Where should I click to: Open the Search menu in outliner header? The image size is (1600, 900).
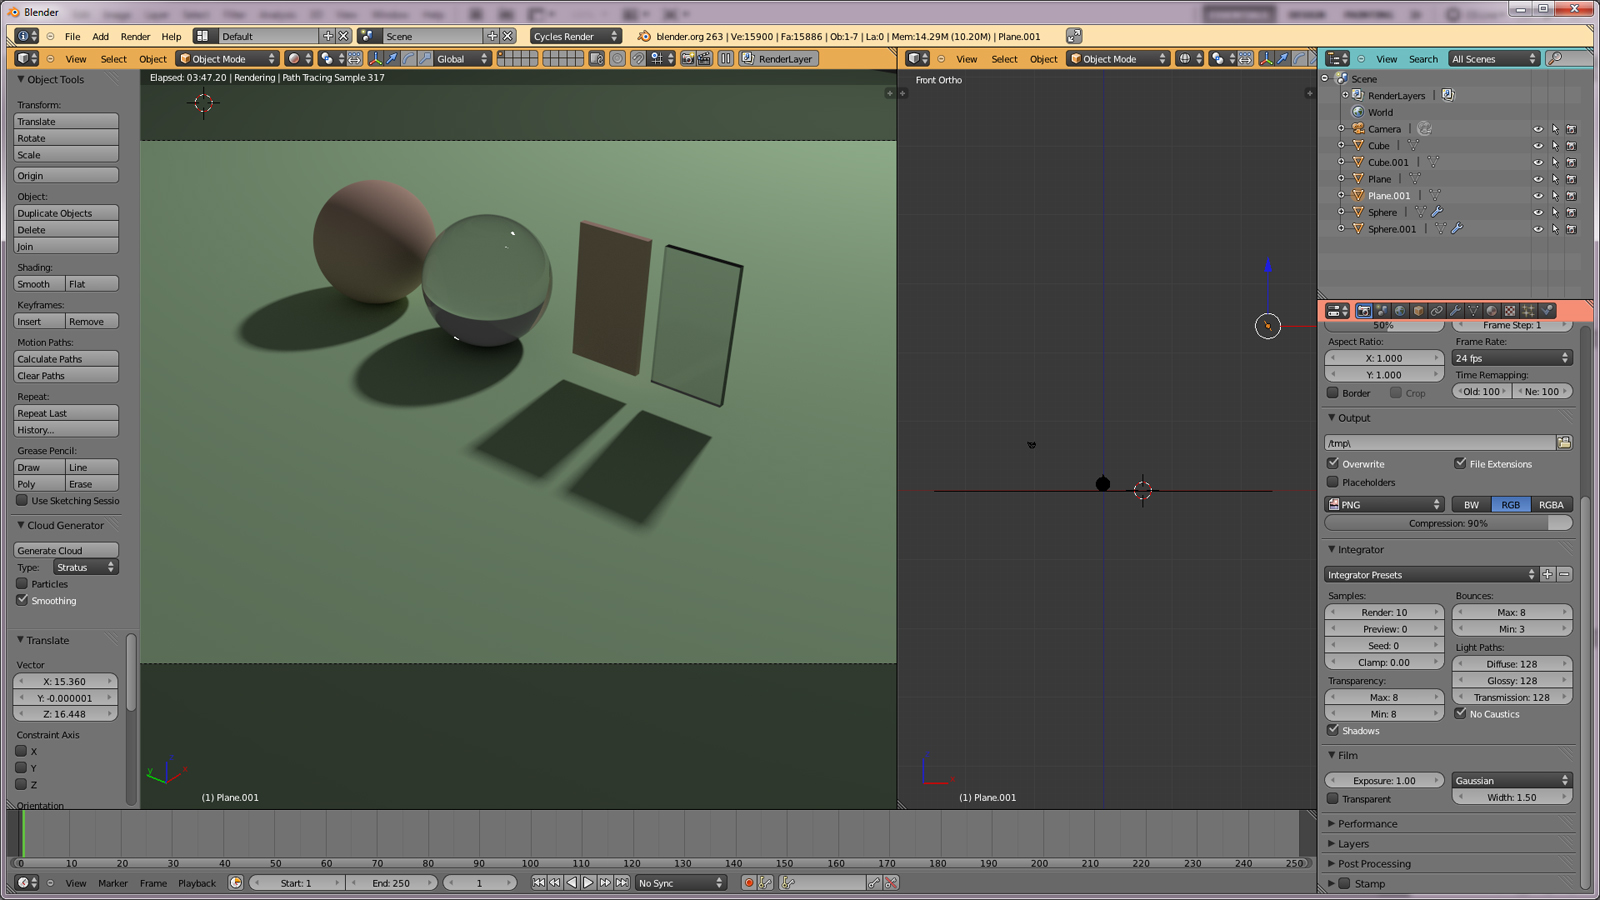pos(1423,59)
